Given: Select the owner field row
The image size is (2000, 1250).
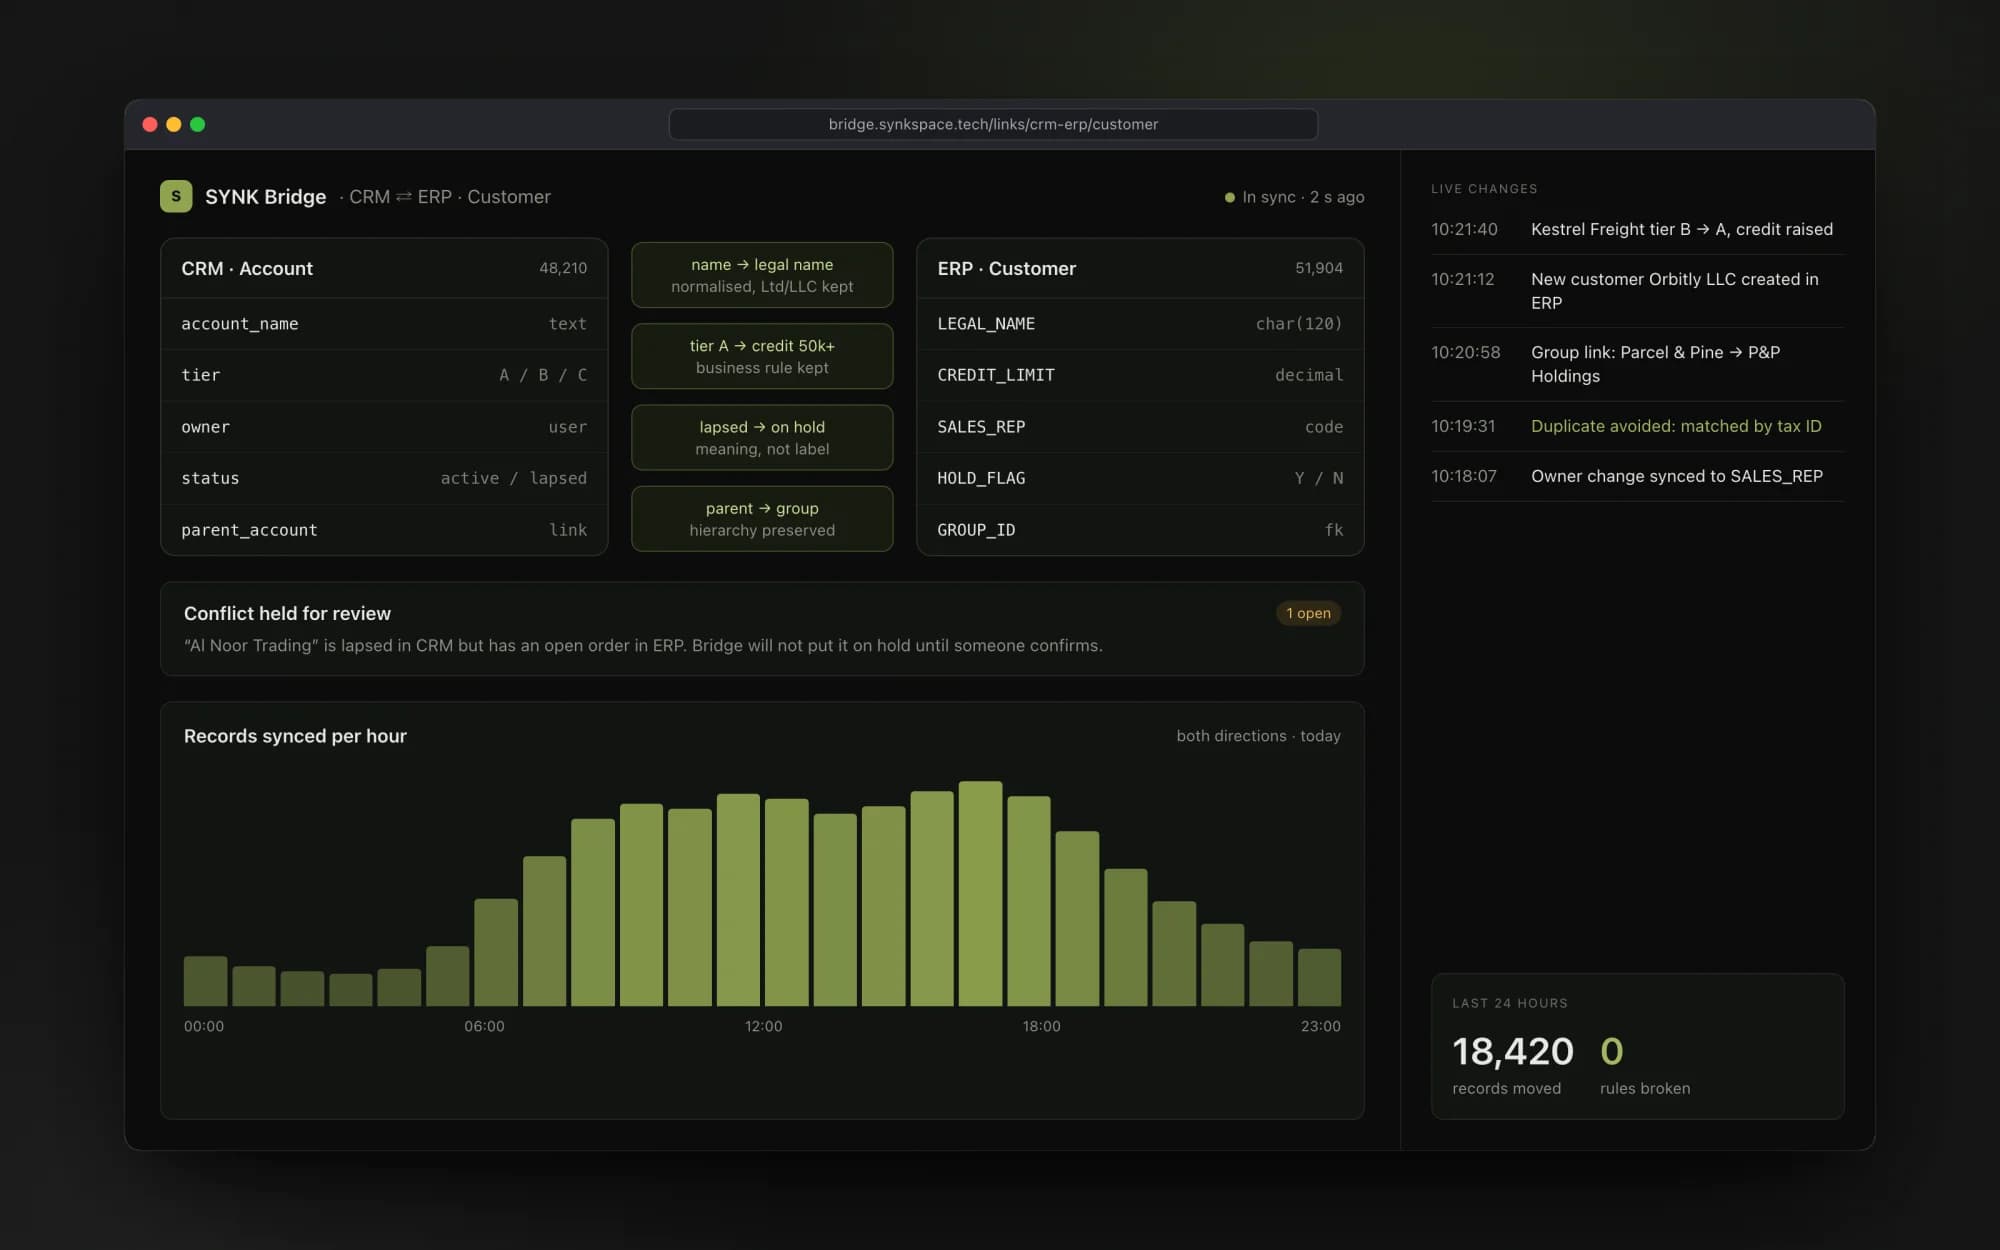Looking at the screenshot, I should coord(384,427).
